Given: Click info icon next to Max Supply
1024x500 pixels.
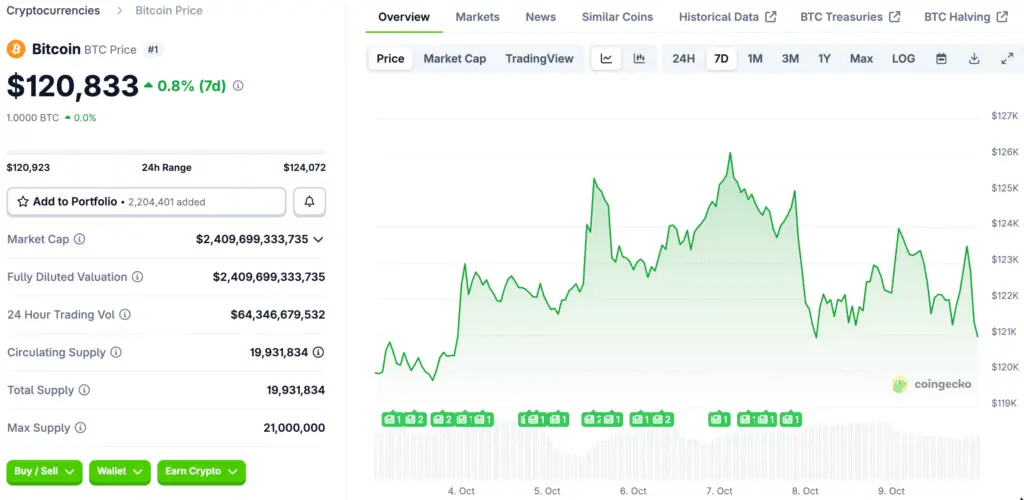Looking at the screenshot, I should pos(80,428).
